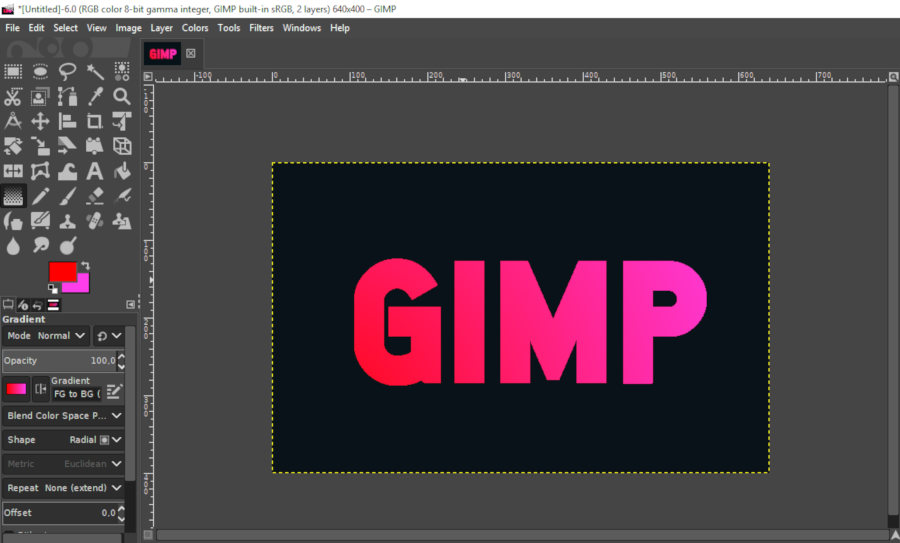The height and width of the screenshot is (543, 900).
Task: Open the Filters menu
Action: [x=261, y=28]
